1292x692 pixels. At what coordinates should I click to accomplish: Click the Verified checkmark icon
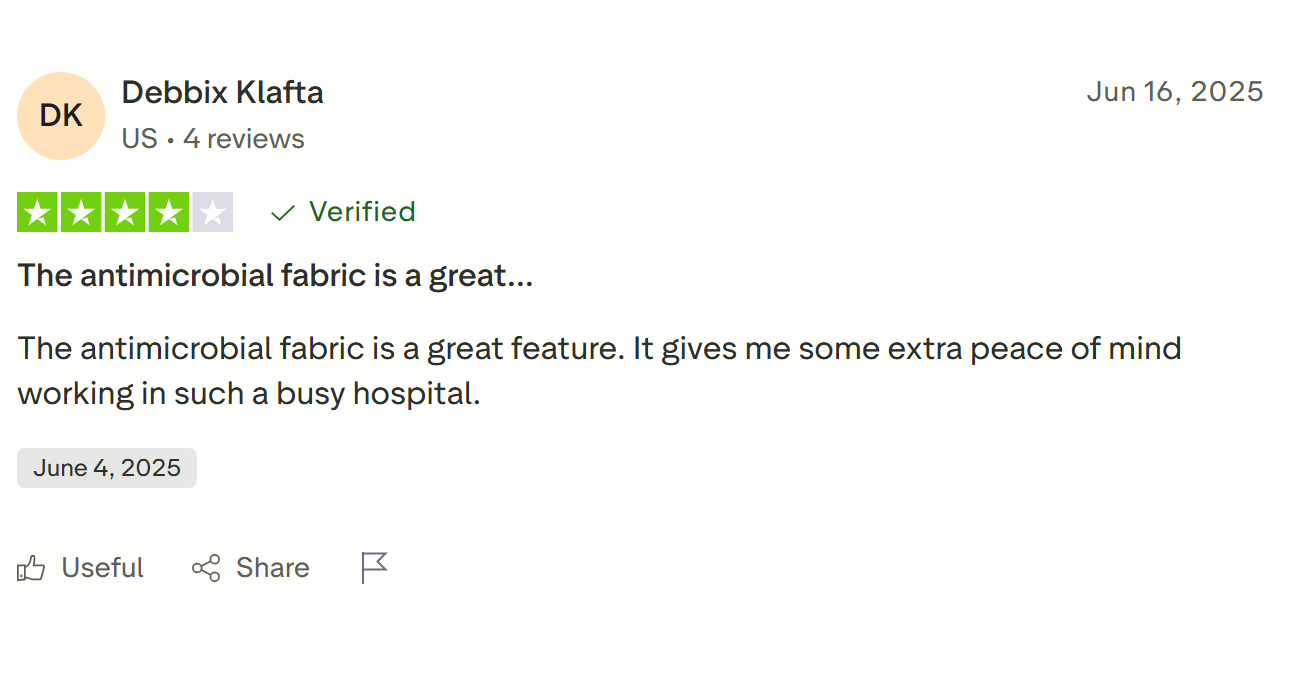(x=283, y=213)
